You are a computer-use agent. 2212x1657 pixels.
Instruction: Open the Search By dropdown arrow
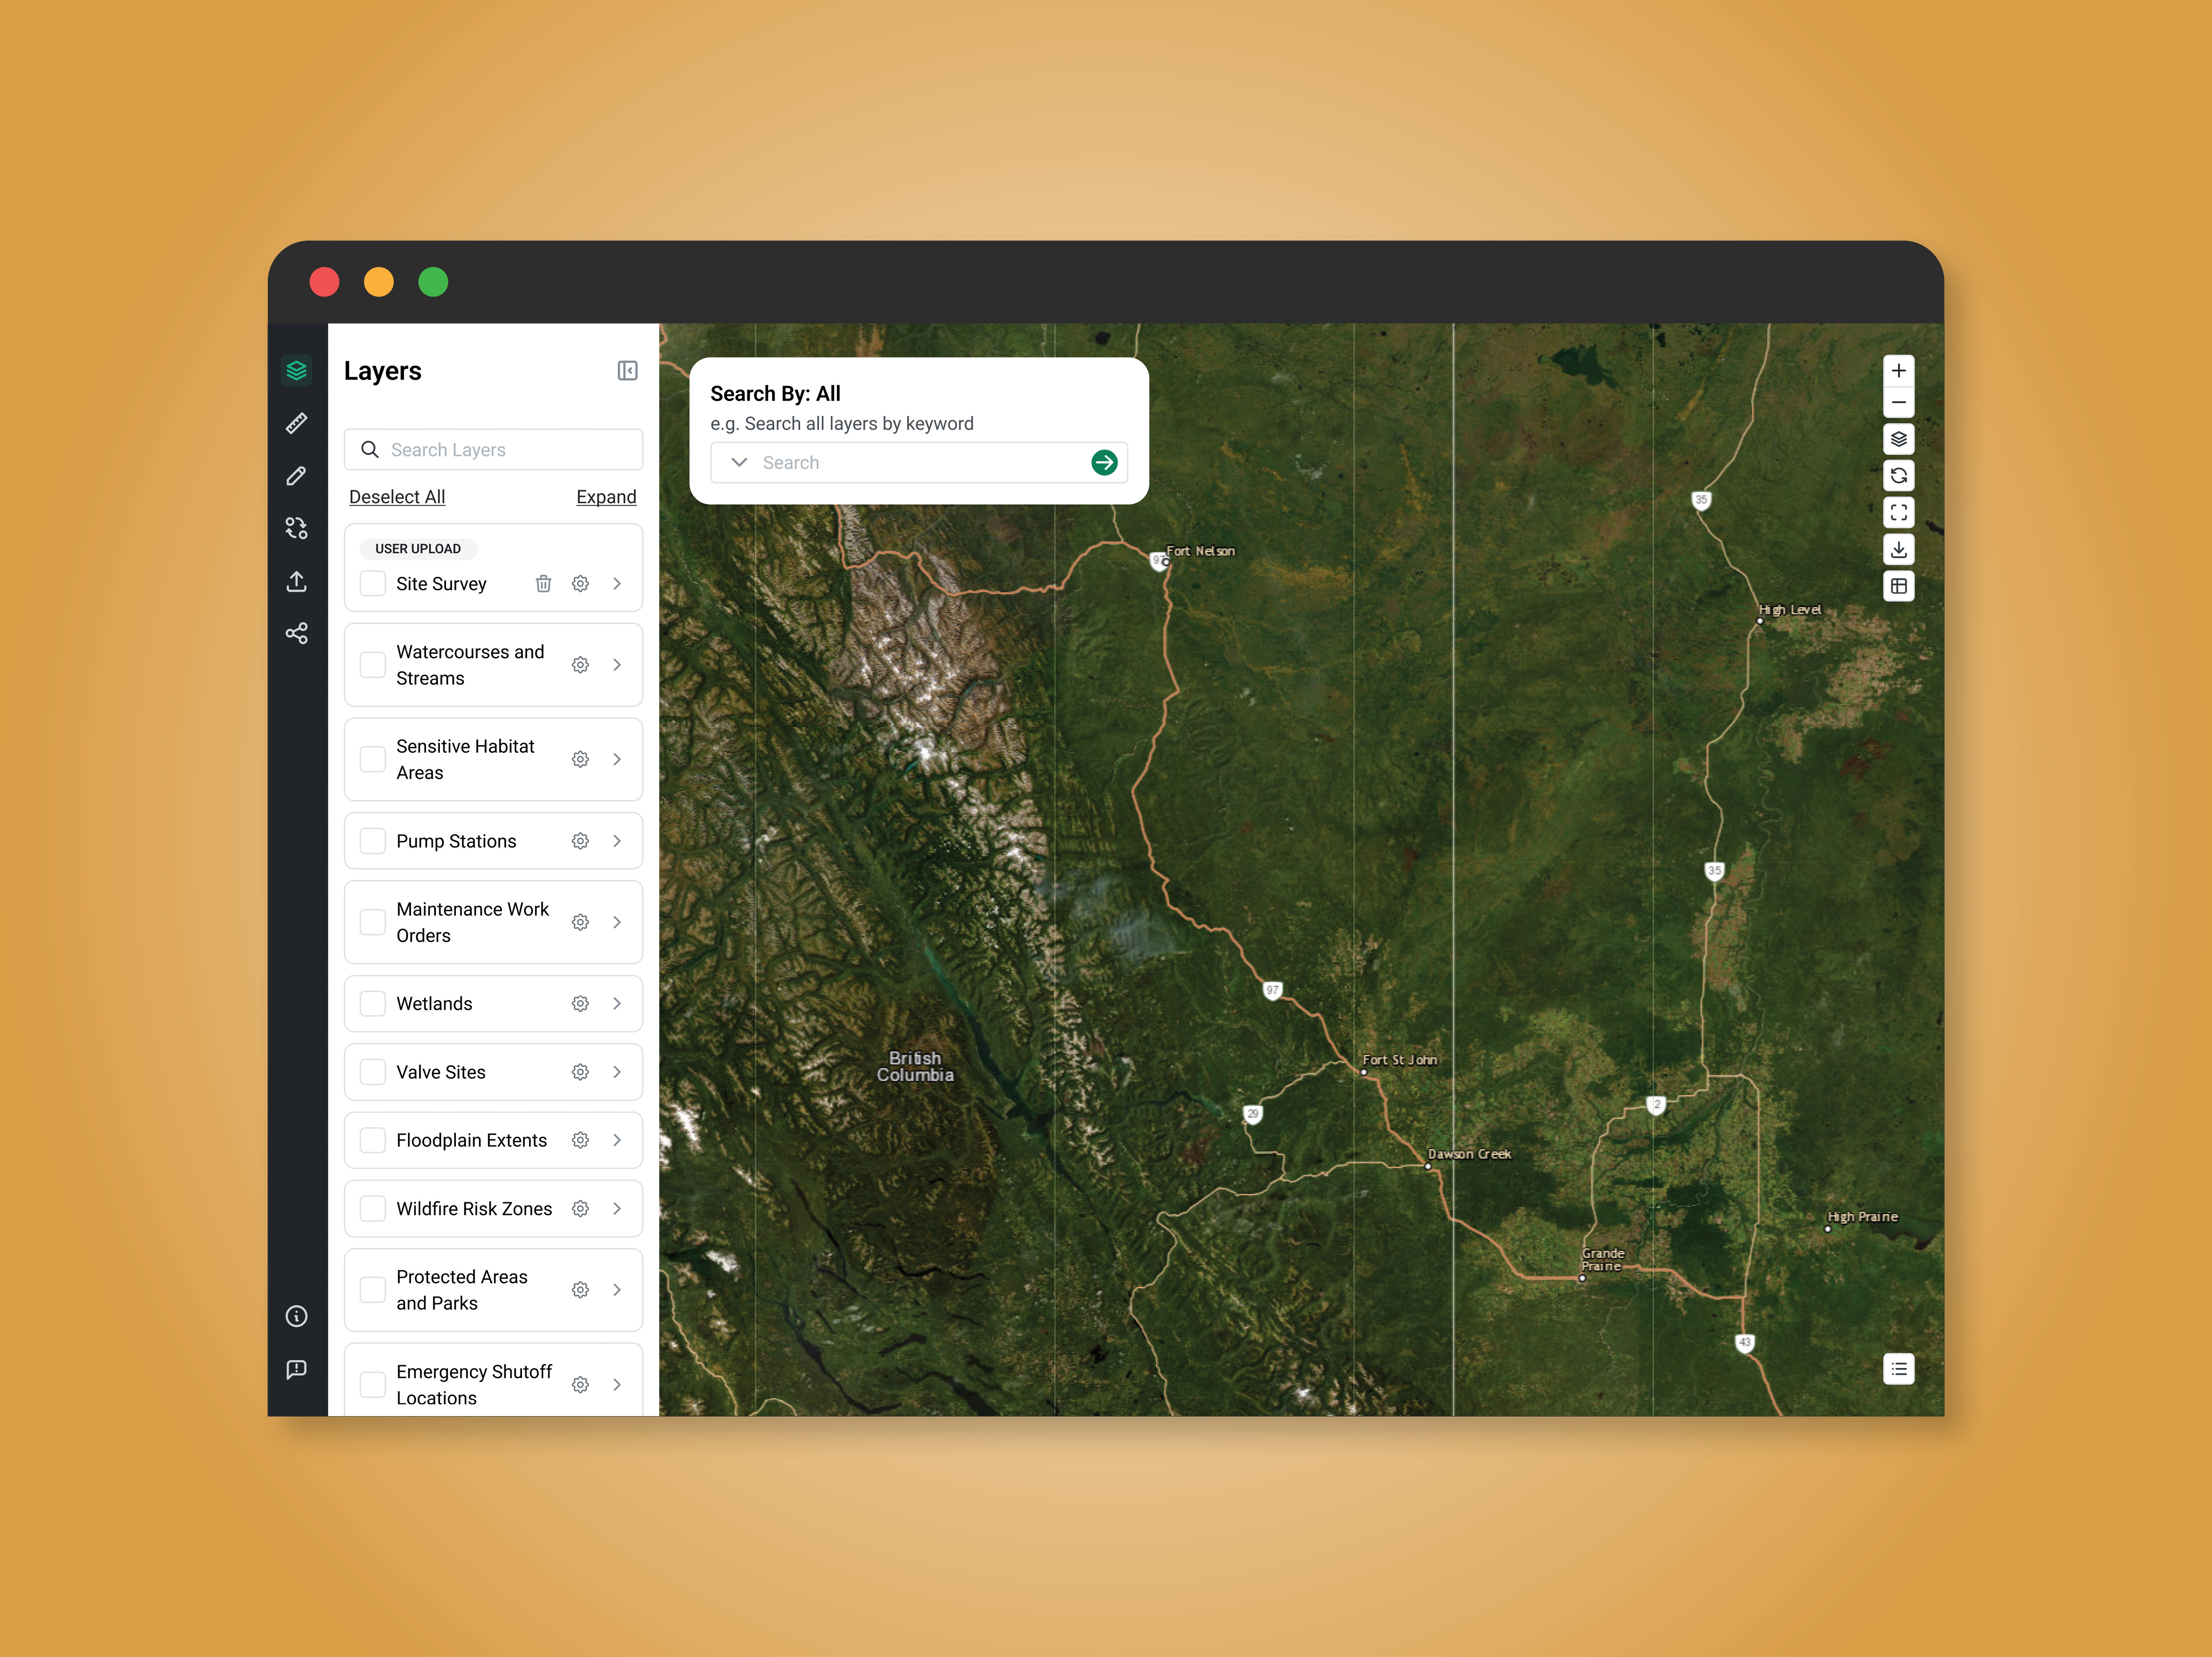[739, 463]
